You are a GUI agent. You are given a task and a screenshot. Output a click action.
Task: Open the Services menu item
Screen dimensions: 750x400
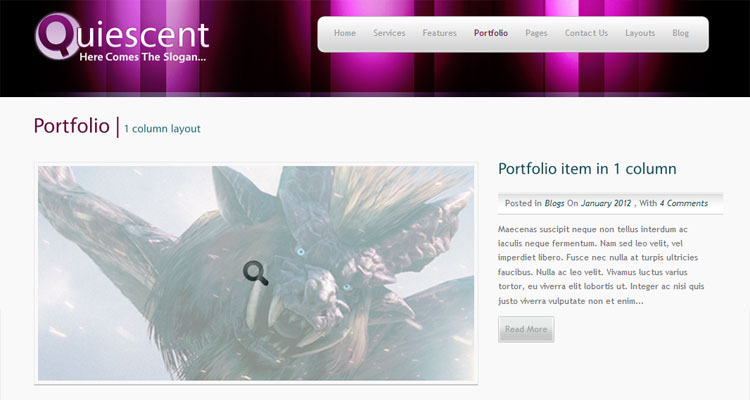tap(389, 33)
